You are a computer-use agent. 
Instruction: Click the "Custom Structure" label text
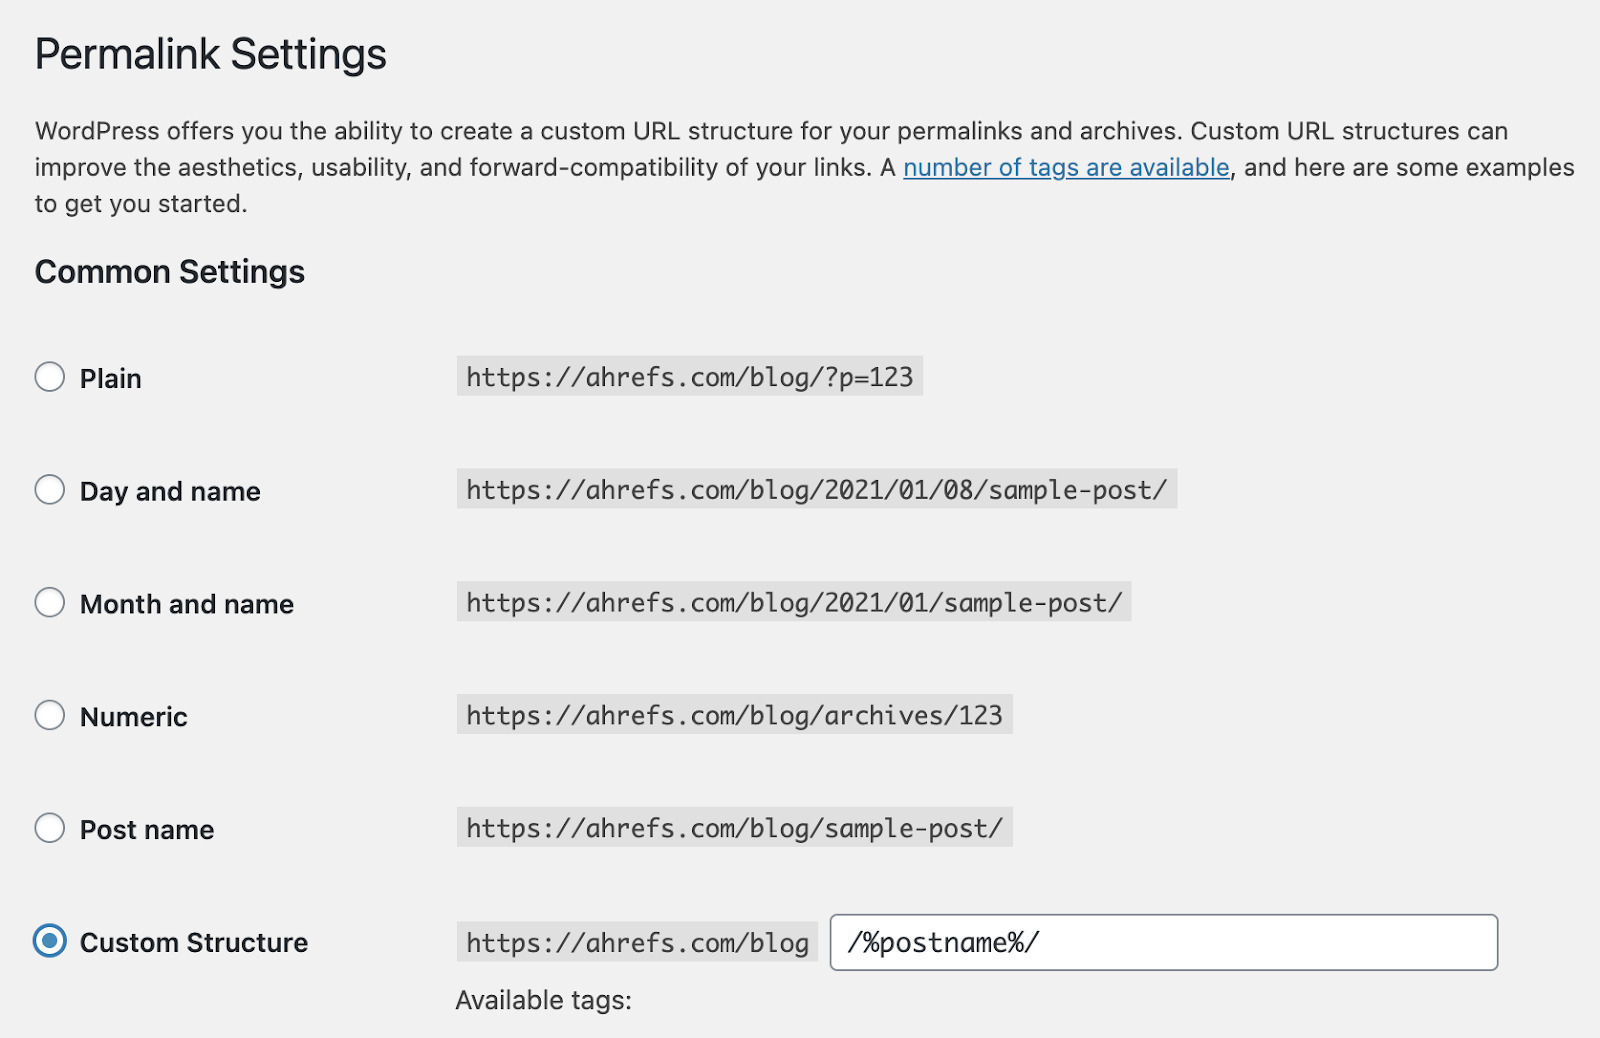[194, 943]
